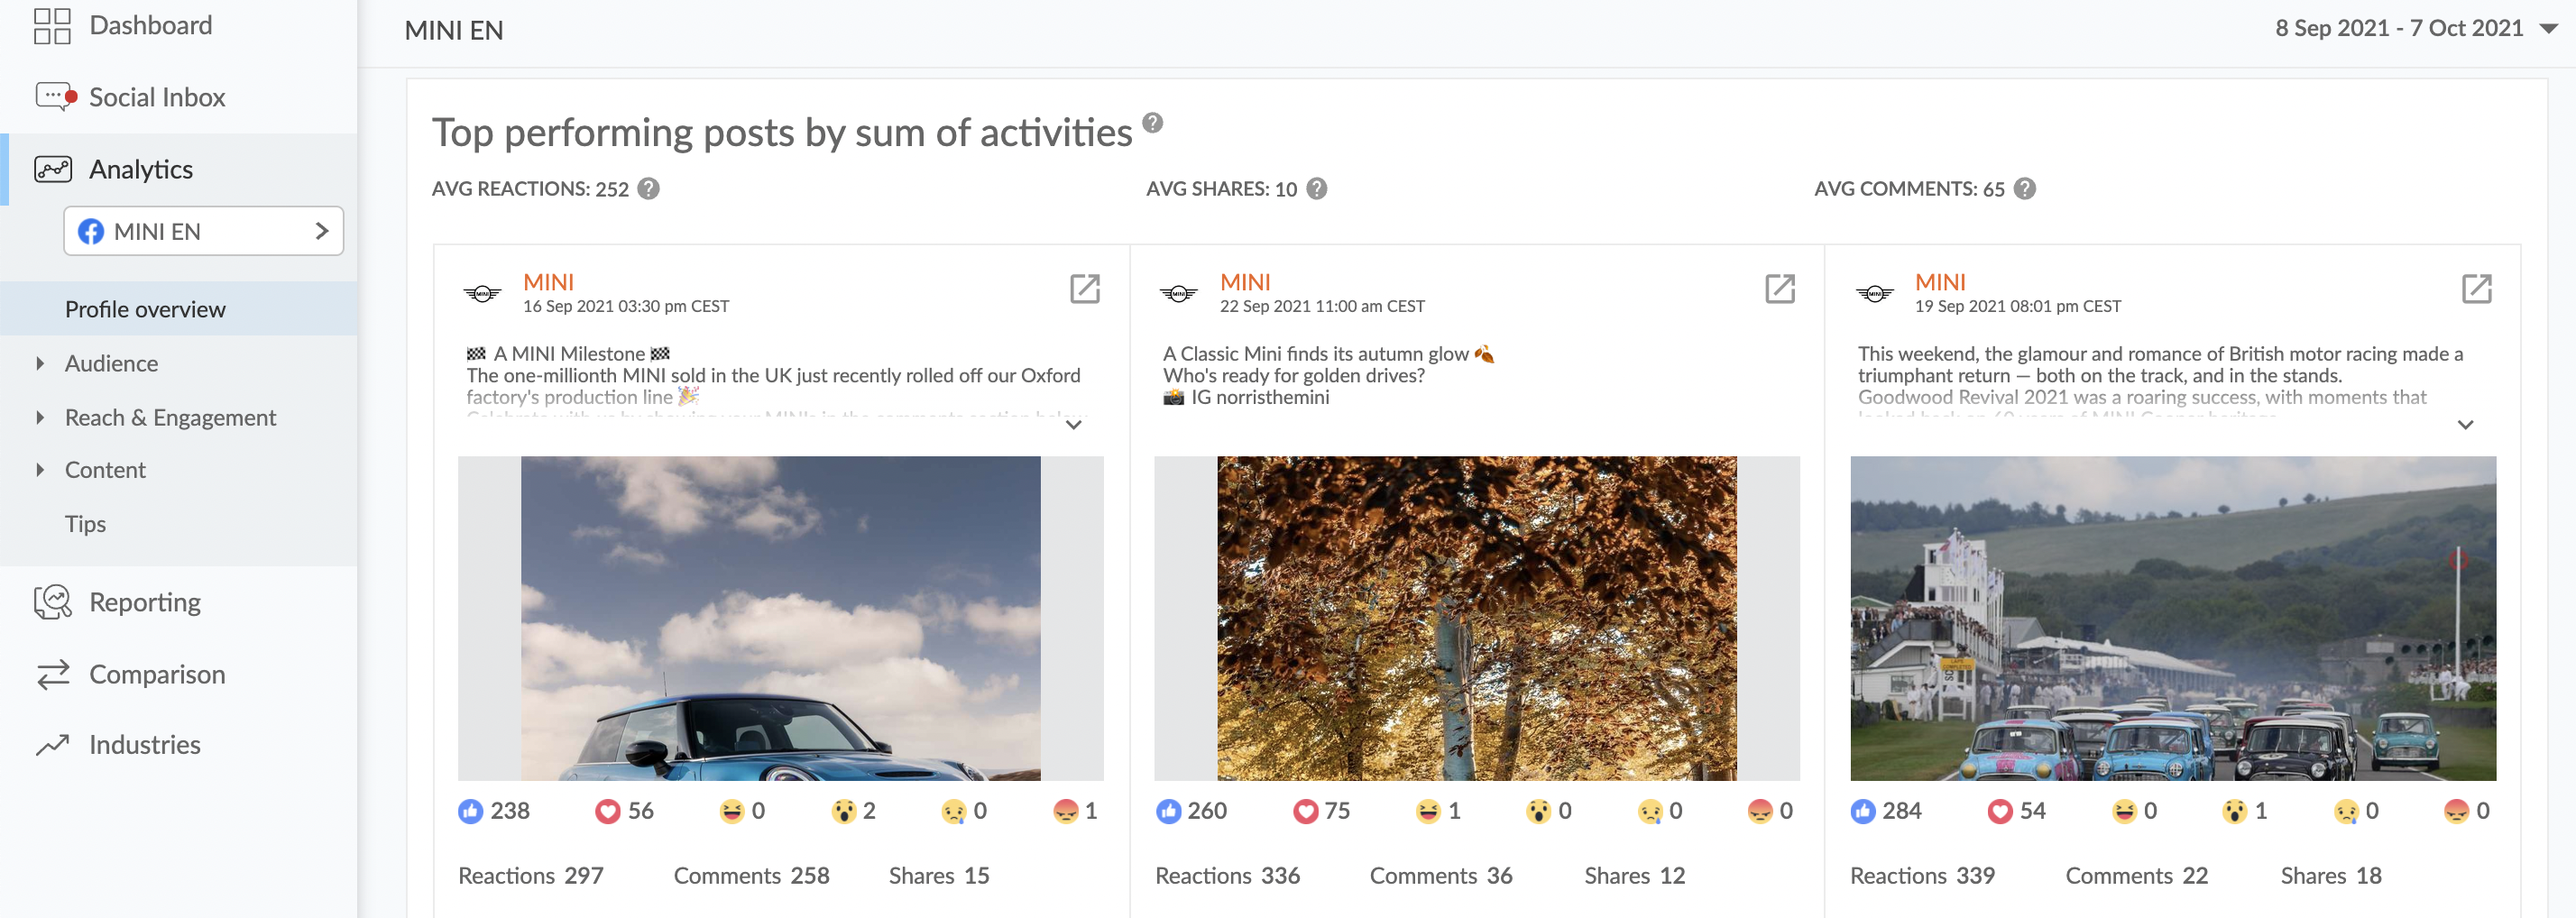Open the 16 Sep MINI post externally
Image resolution: width=2576 pixels, height=918 pixels.
coord(1084,289)
